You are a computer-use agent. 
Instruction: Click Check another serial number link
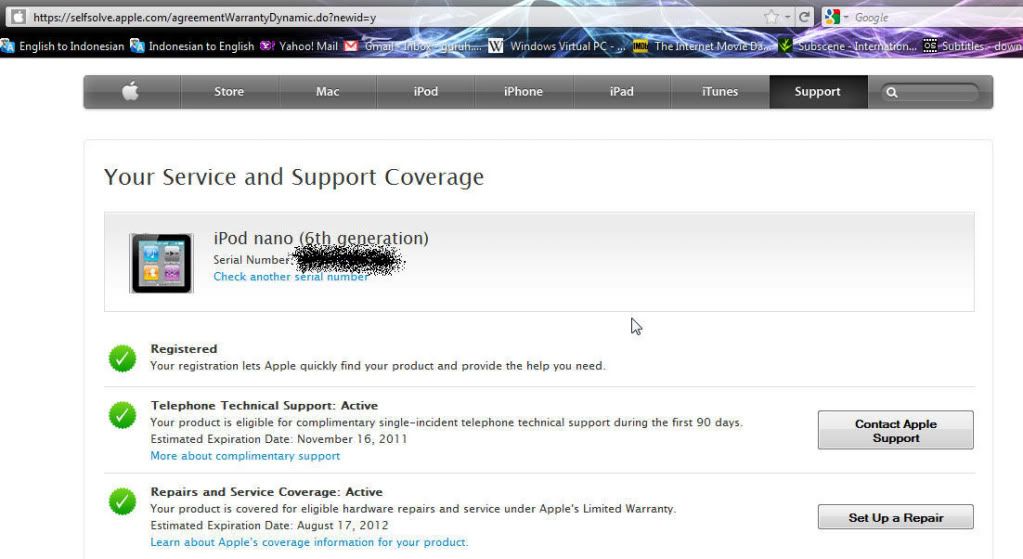(291, 277)
